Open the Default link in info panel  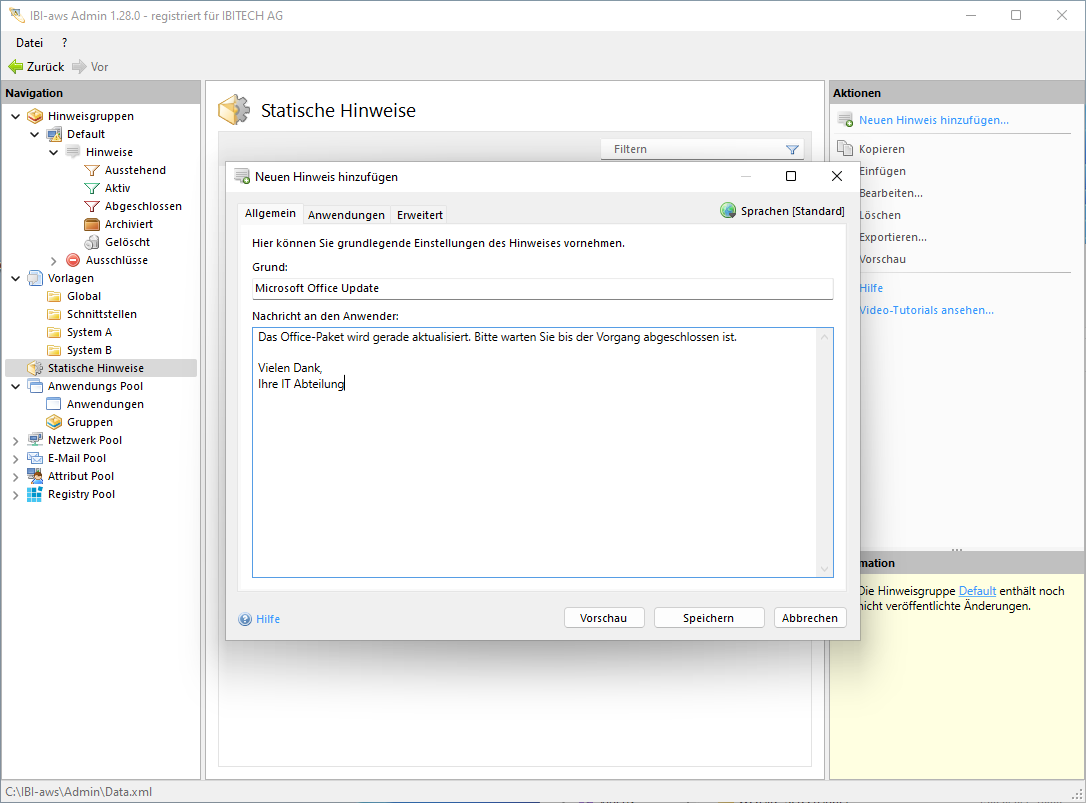pyautogui.click(x=977, y=591)
